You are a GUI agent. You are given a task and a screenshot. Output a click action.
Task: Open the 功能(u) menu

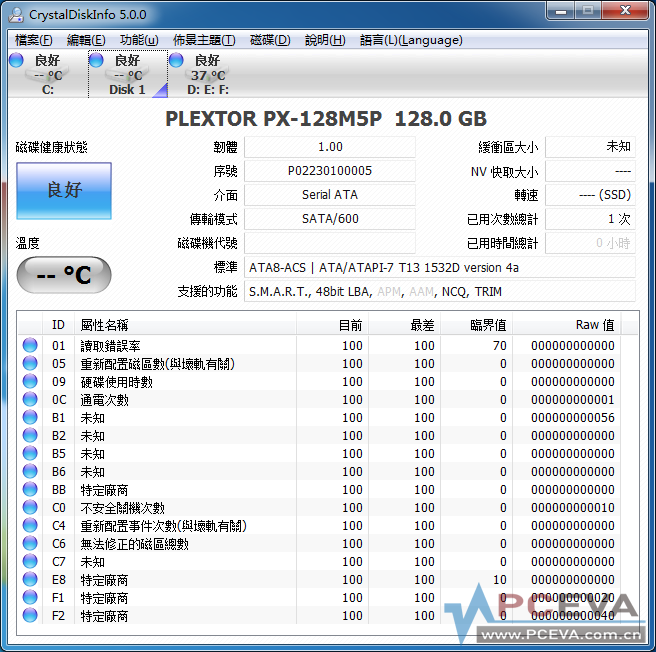coord(139,40)
